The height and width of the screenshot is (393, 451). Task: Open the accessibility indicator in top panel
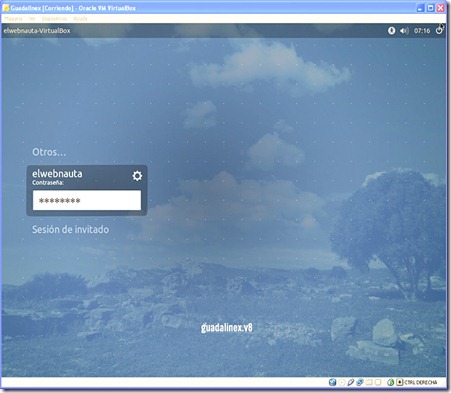coord(391,31)
